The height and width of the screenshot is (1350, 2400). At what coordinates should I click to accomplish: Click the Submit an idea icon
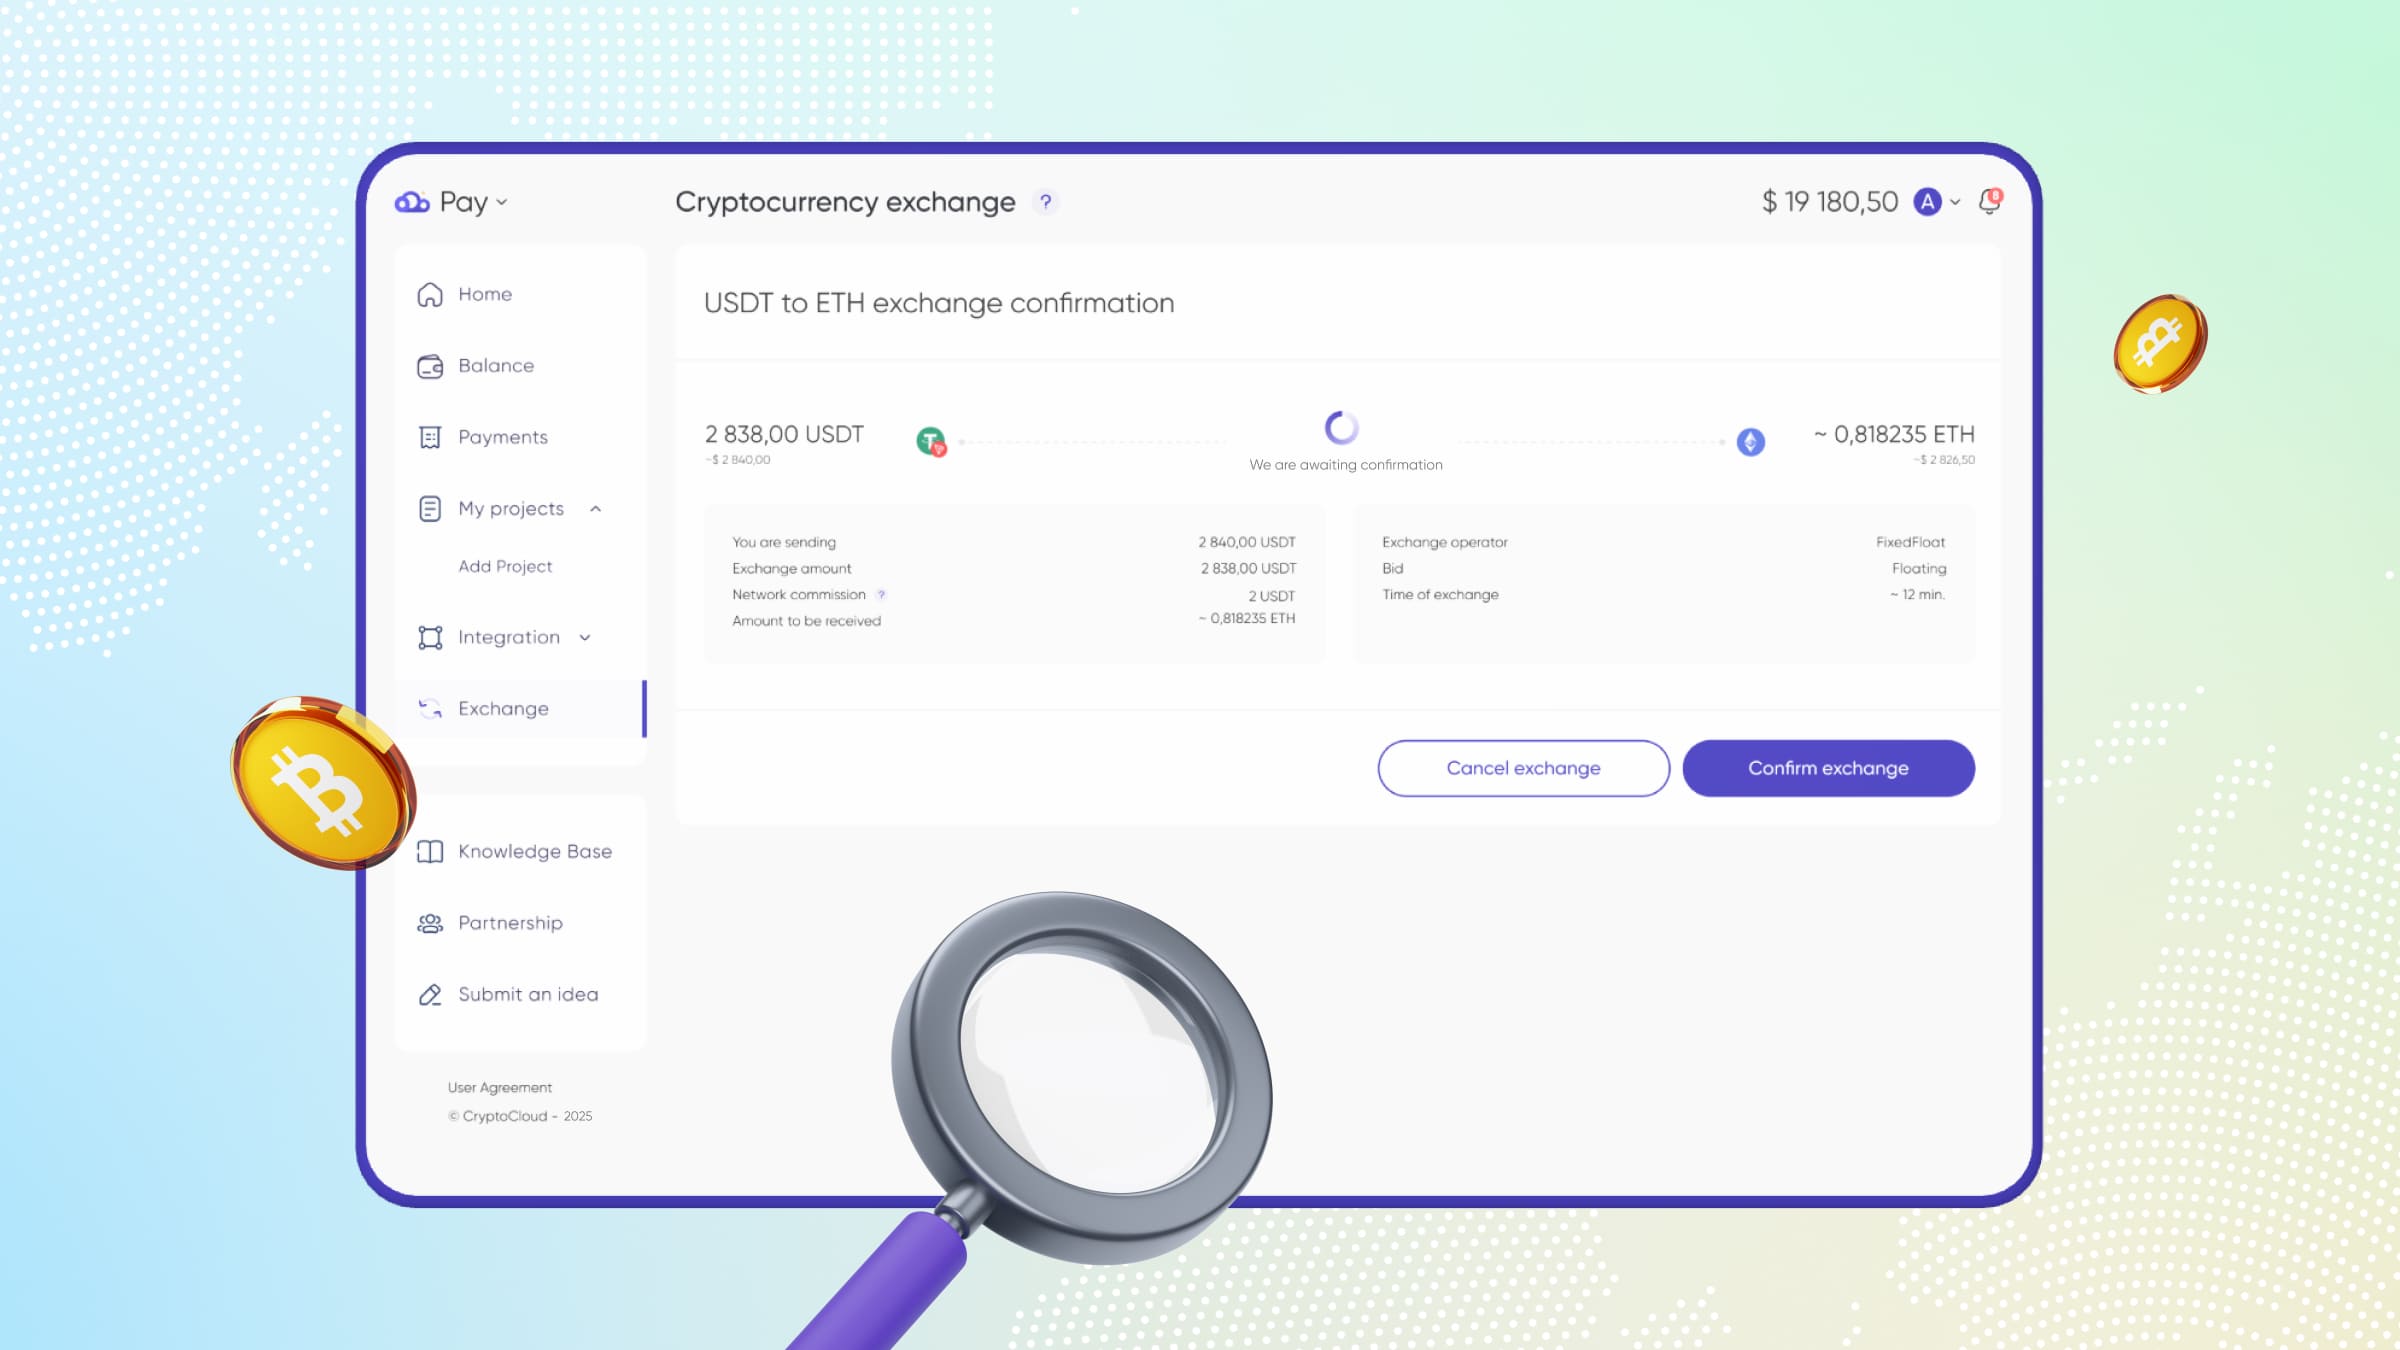[x=429, y=994]
